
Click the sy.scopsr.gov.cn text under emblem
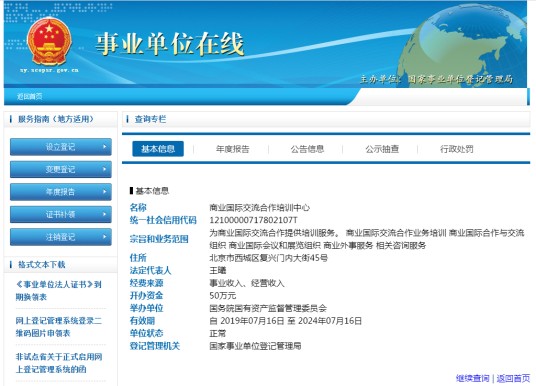tap(49, 70)
